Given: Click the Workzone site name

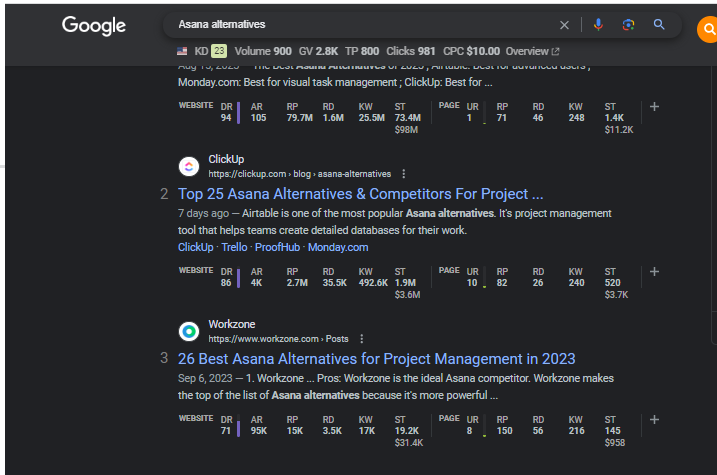Looking at the screenshot, I should coord(232,324).
